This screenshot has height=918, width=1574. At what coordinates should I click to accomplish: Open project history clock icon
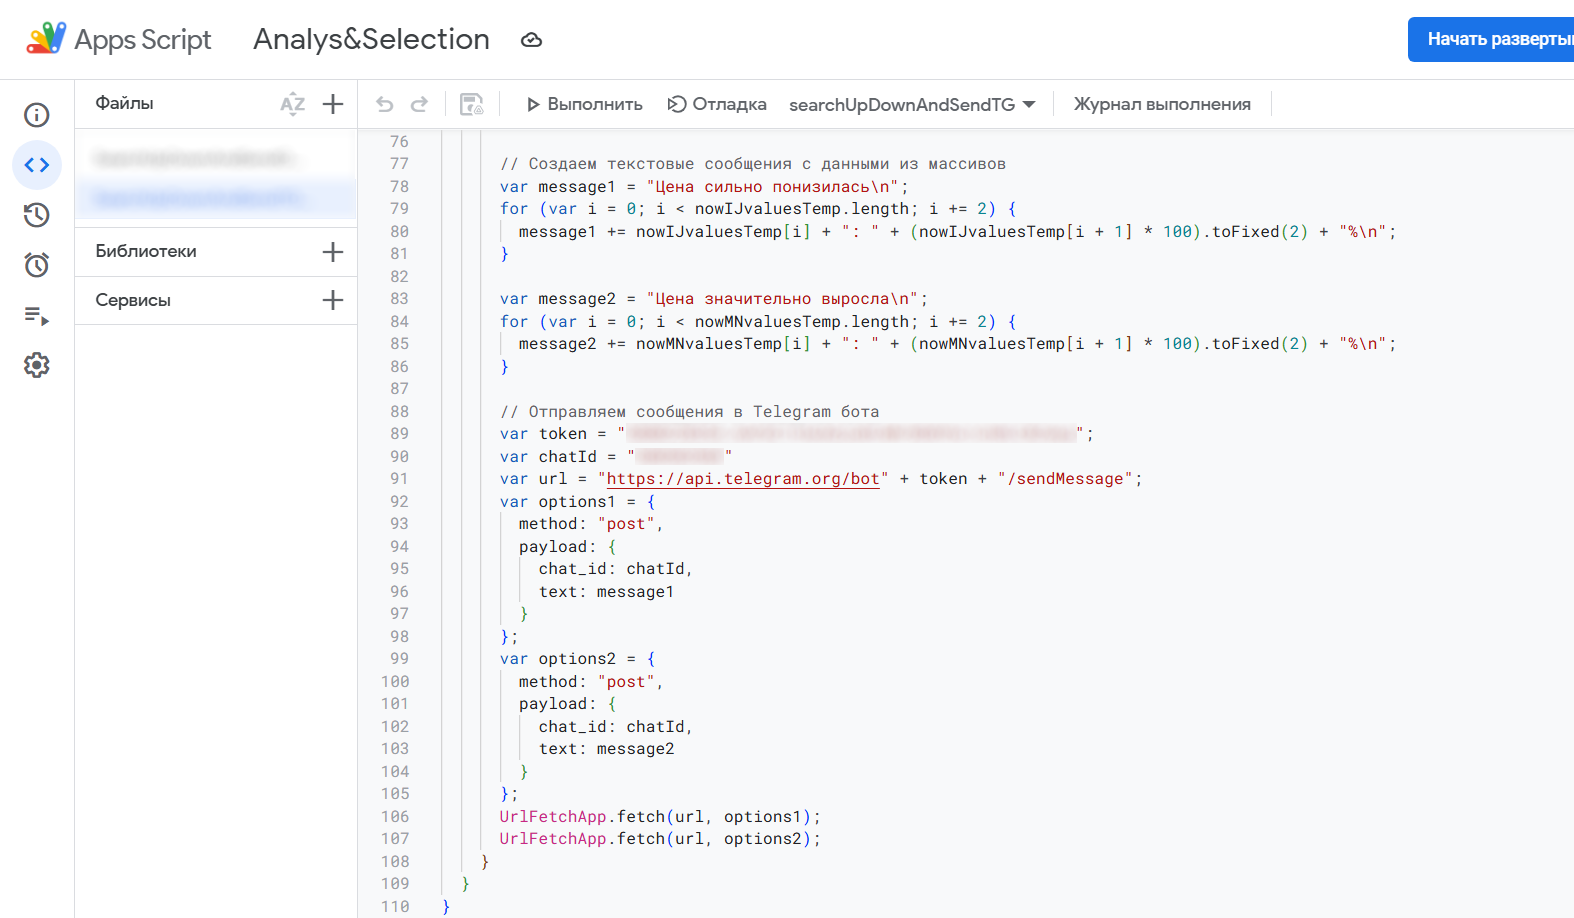37,215
